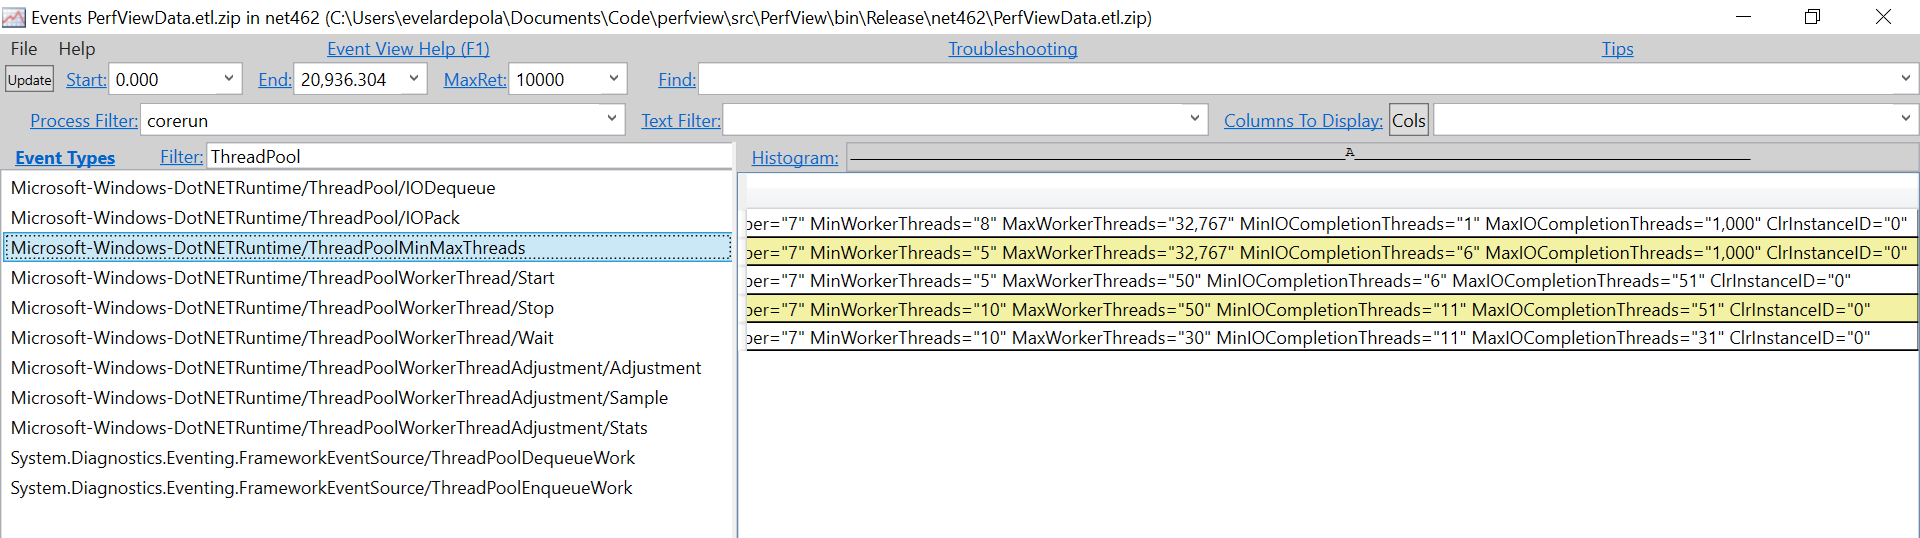Screen dimensions: 1920x538
Task: Click the Cols button
Action: pos(1408,121)
